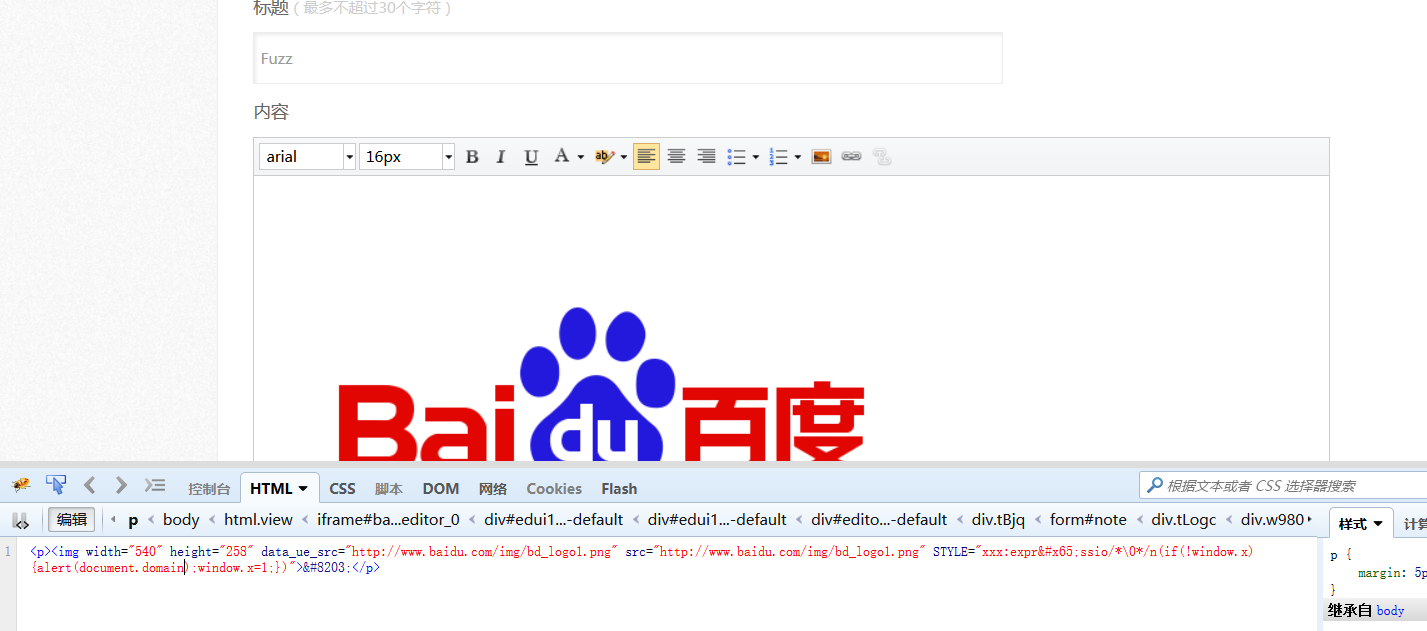Switch to the DOM tab
Image resolution: width=1427 pixels, height=631 pixels.
coord(440,489)
